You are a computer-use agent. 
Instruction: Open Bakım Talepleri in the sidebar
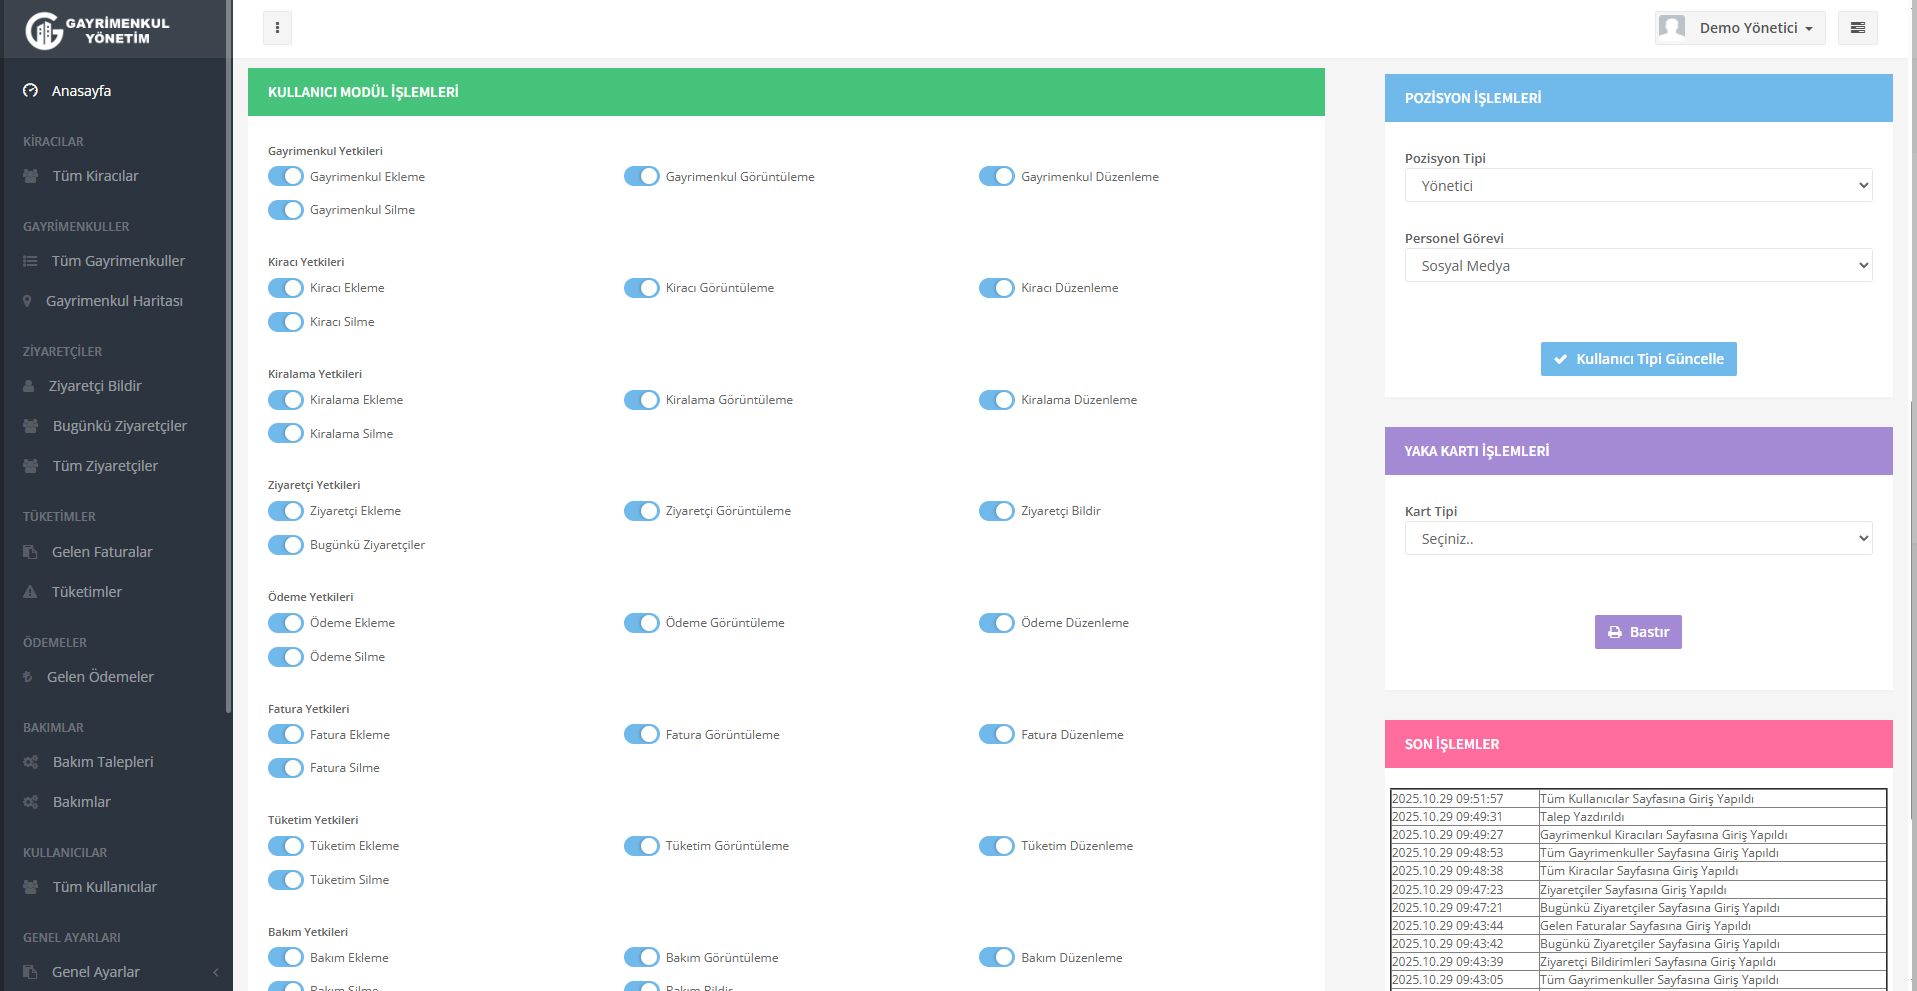coord(102,762)
